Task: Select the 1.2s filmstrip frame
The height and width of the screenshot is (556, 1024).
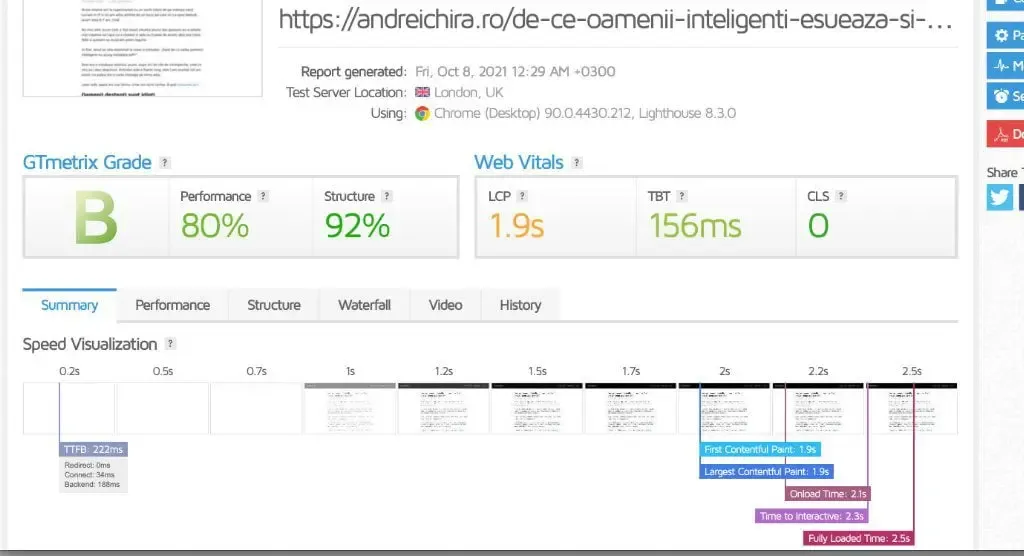Action: (x=443, y=408)
